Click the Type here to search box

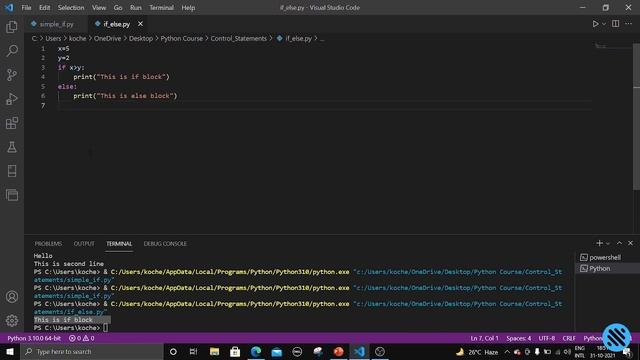click(92, 351)
